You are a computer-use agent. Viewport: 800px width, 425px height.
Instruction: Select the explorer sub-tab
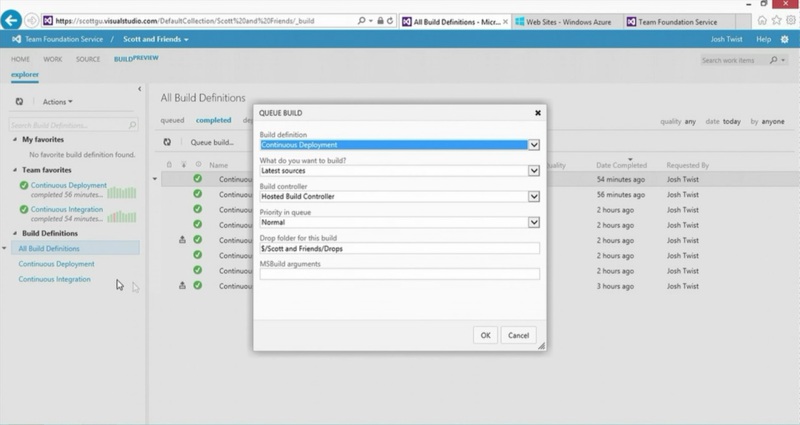[x=24, y=74]
